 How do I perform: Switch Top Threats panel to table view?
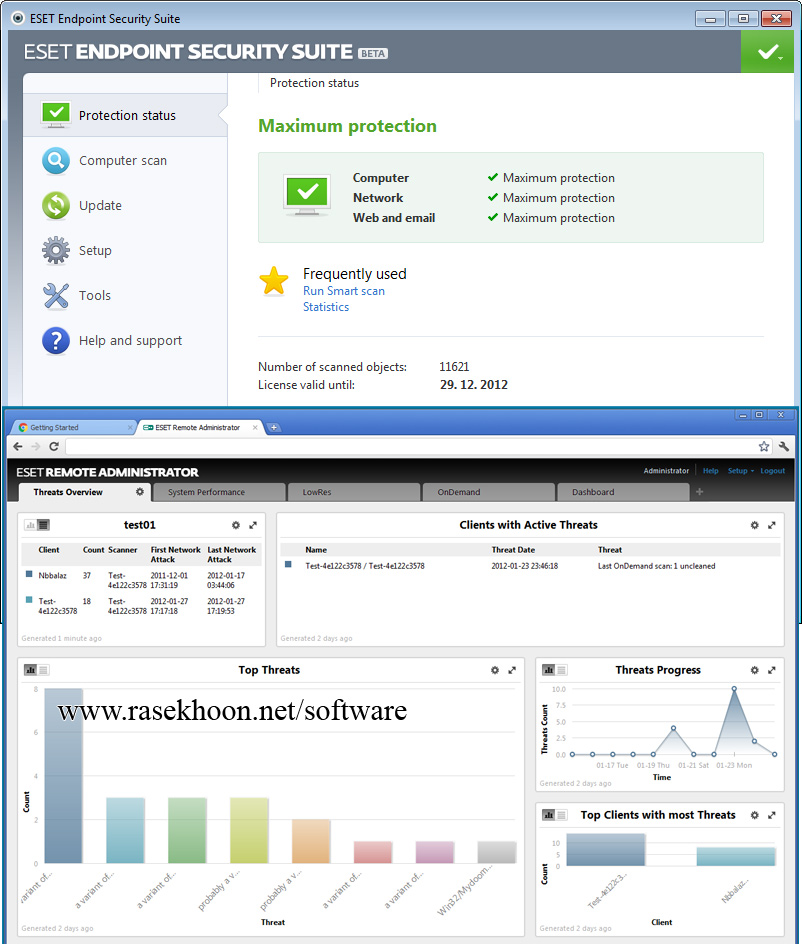43,670
